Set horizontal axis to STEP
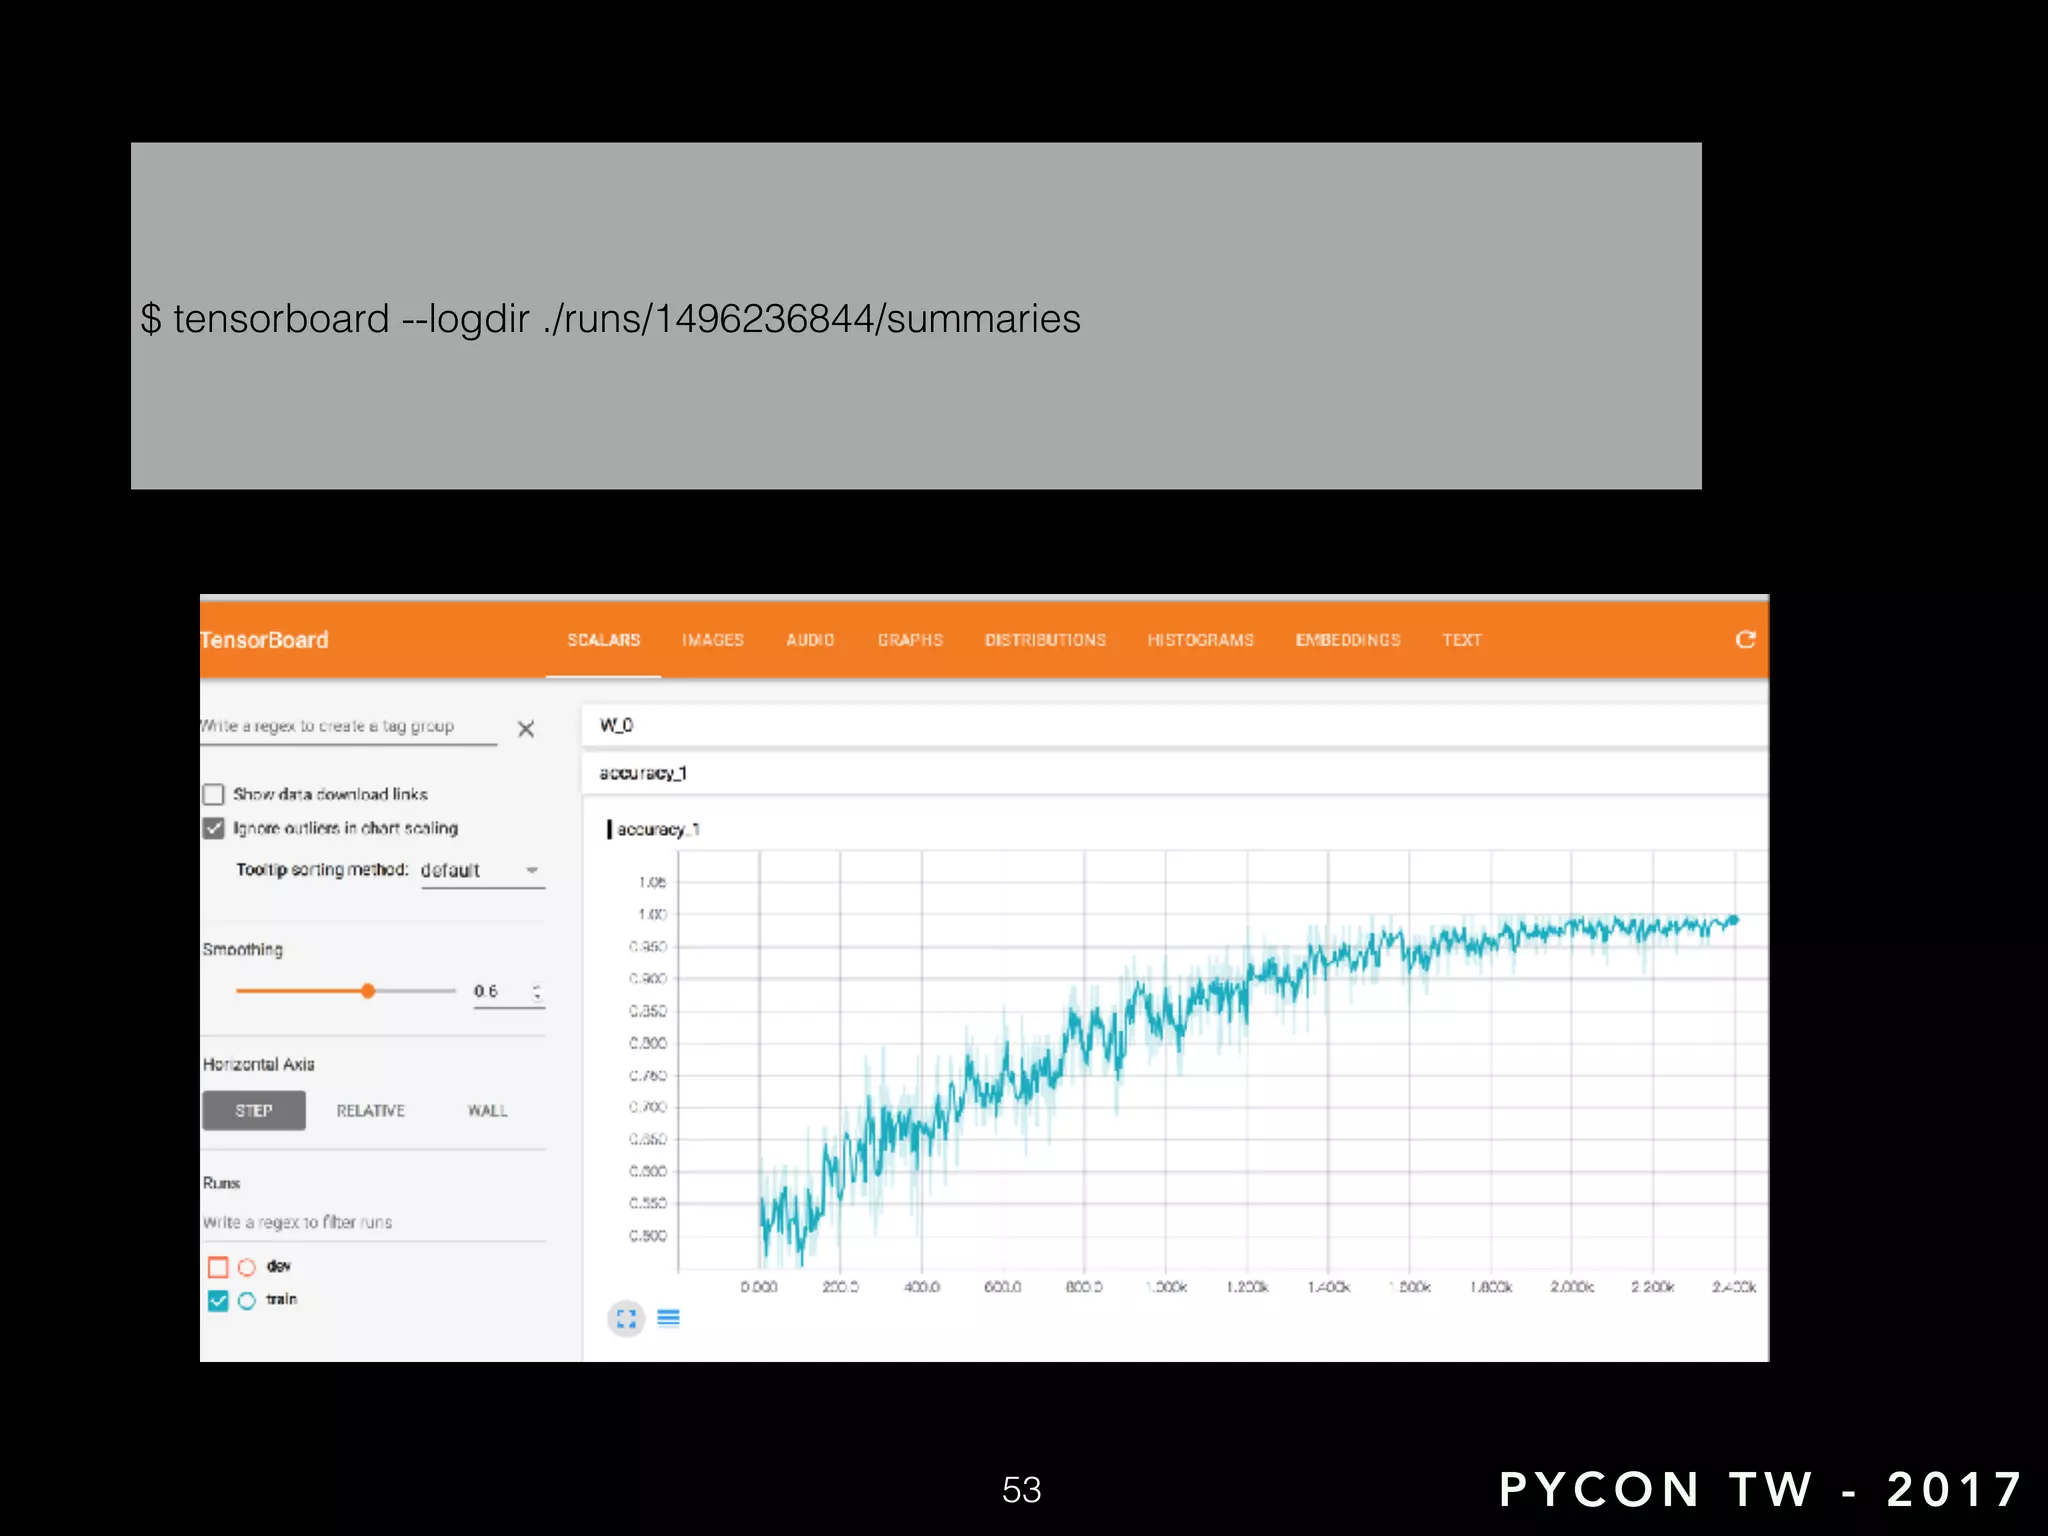The width and height of the screenshot is (2048, 1536). click(x=254, y=1111)
